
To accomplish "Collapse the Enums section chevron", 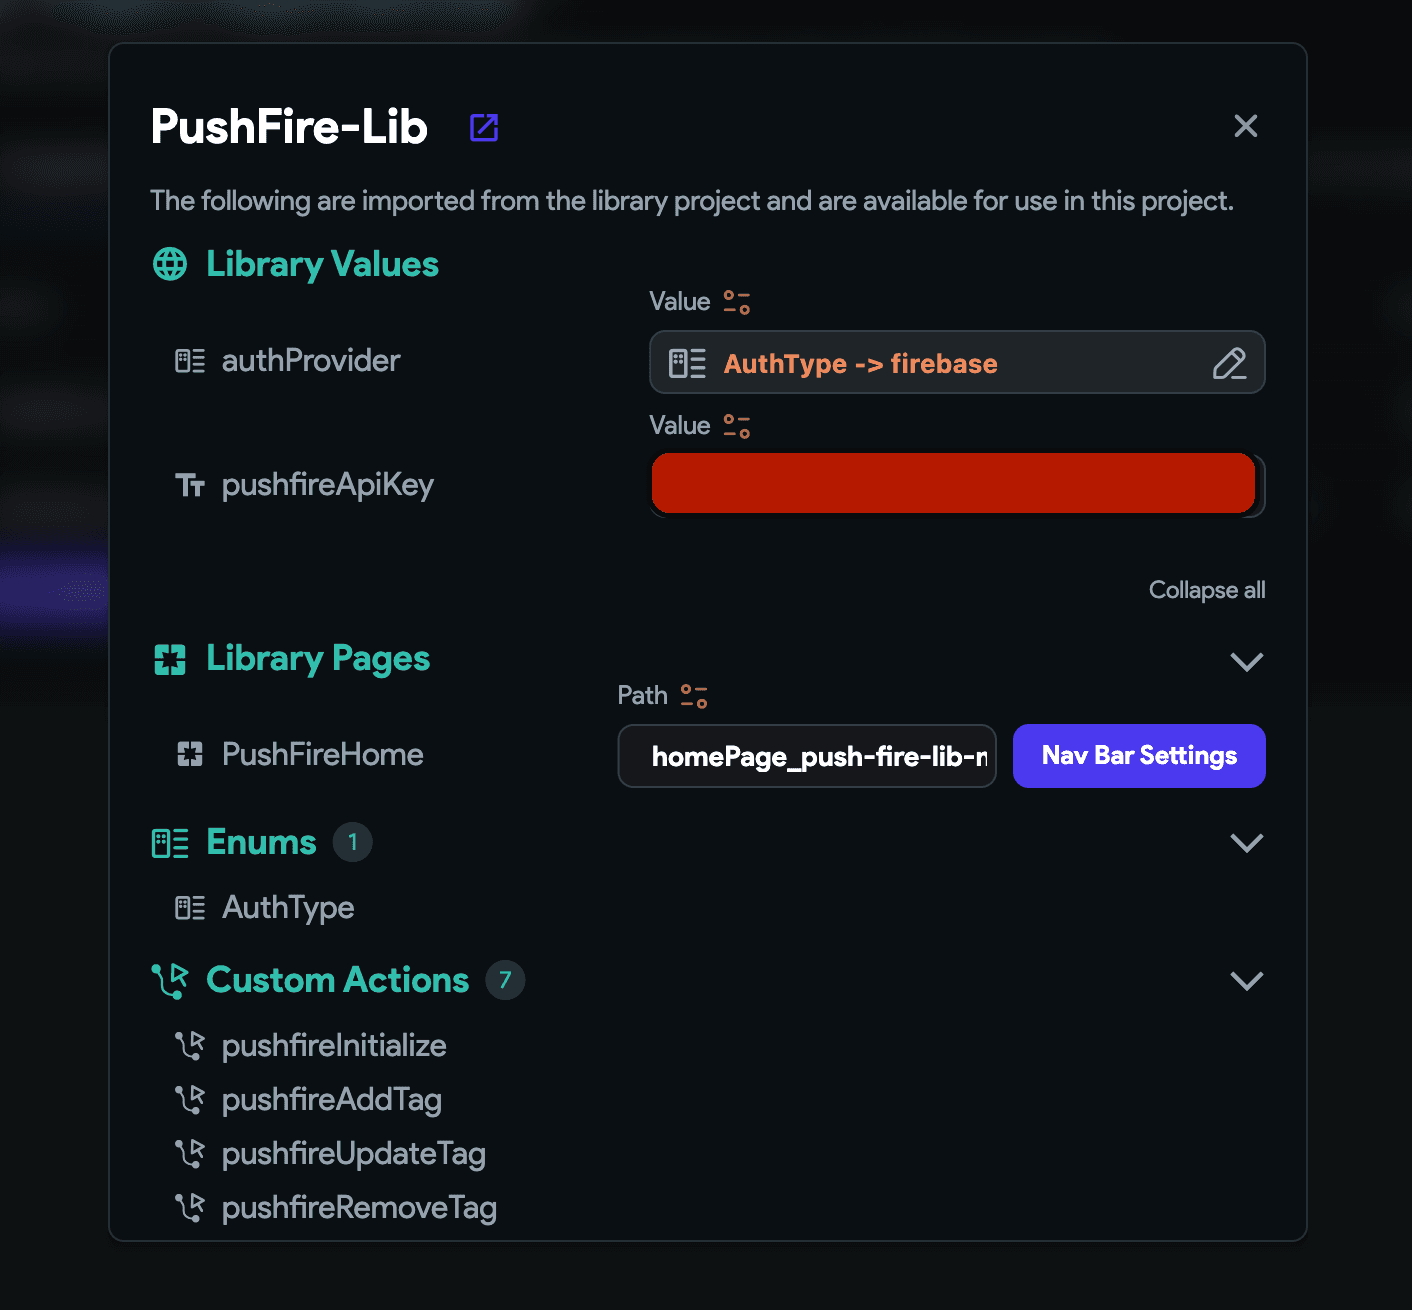I will point(1246,843).
